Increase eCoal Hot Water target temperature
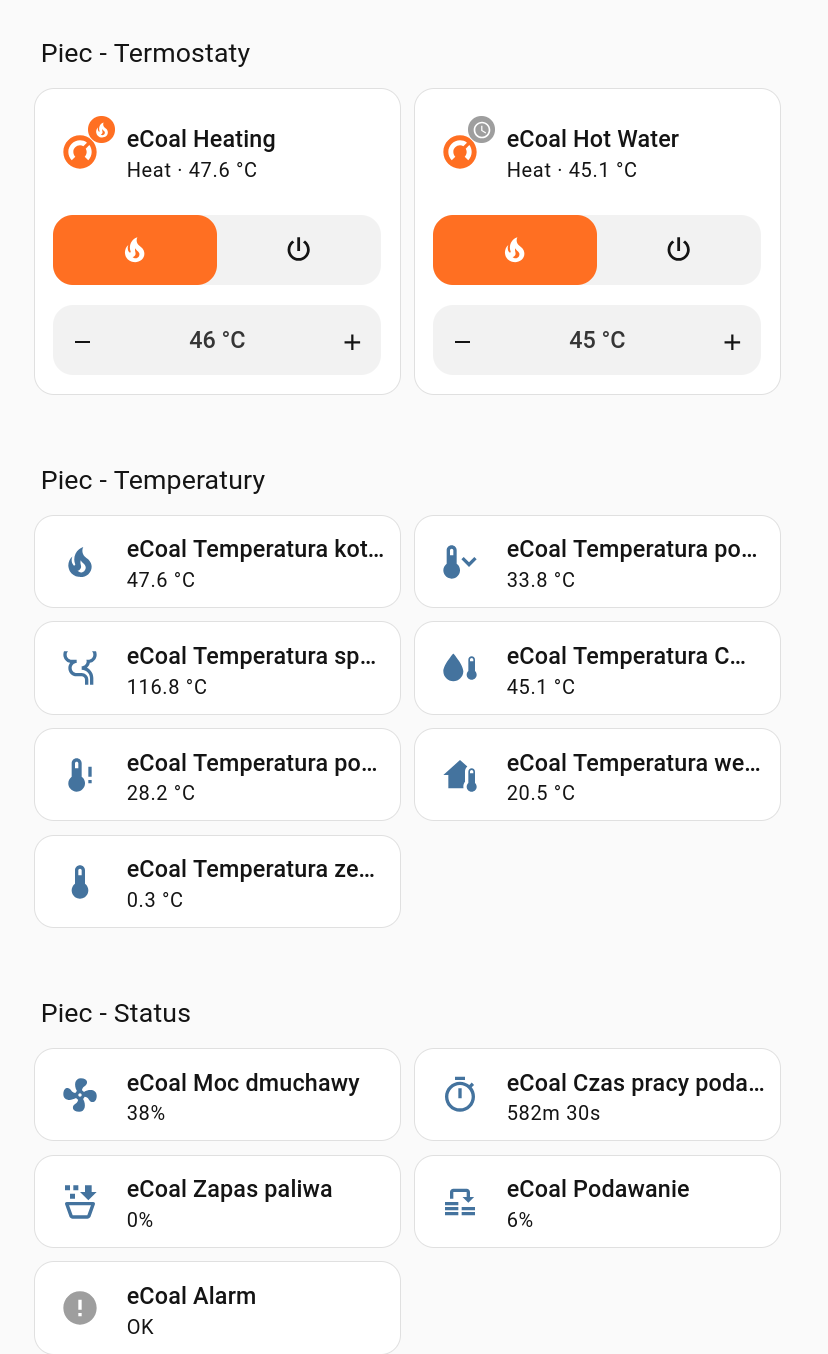This screenshot has height=1354, width=828. click(732, 342)
